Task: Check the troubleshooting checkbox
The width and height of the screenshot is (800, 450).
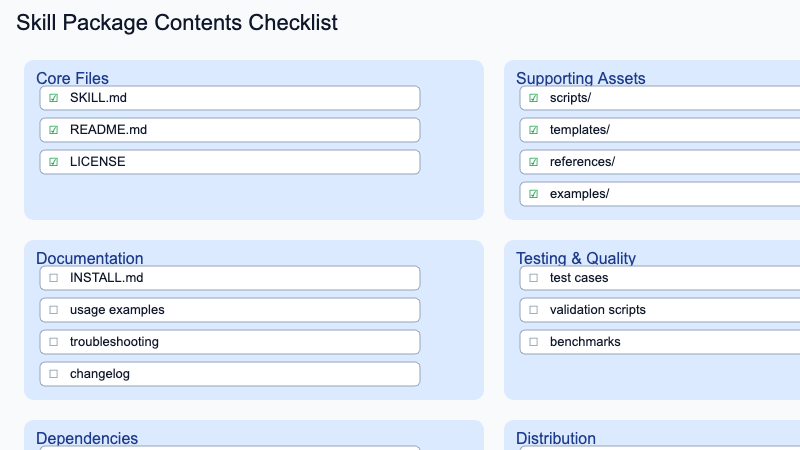Action: [x=54, y=342]
